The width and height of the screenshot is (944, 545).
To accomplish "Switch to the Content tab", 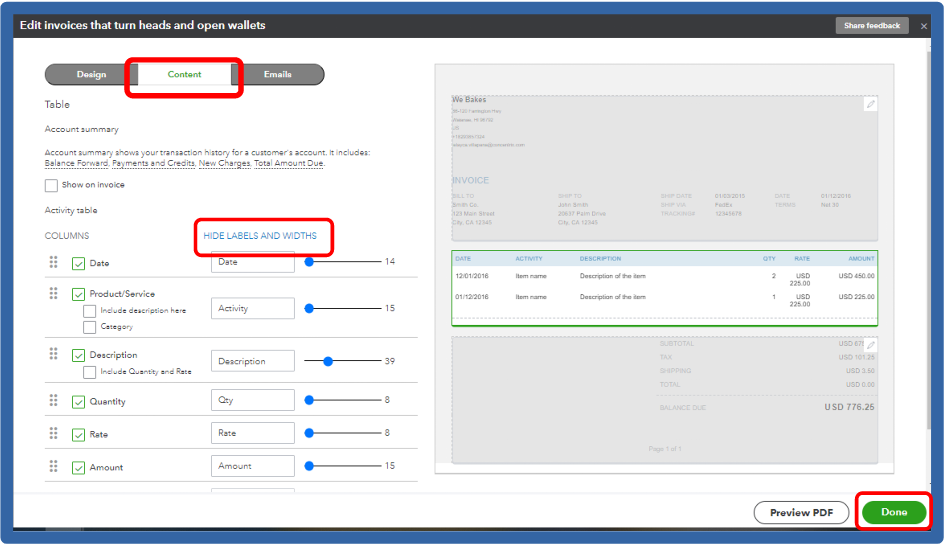I will [x=184, y=74].
